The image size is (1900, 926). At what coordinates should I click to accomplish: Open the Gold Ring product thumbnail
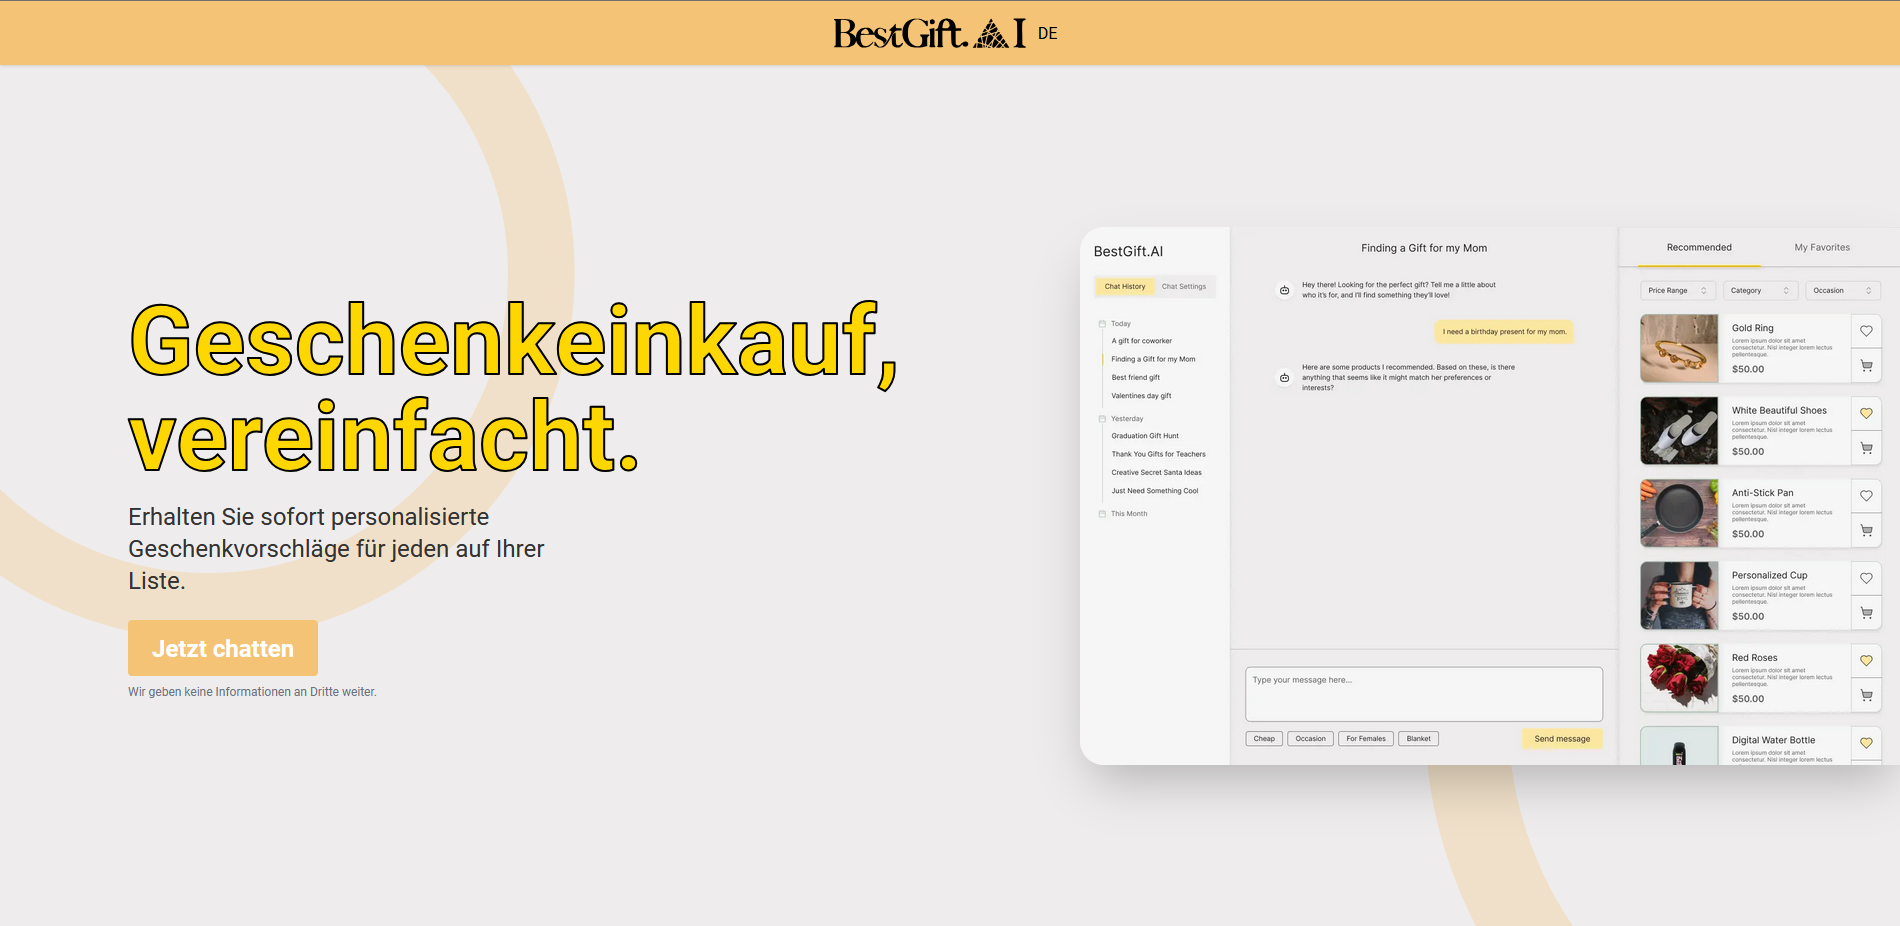click(x=1679, y=349)
